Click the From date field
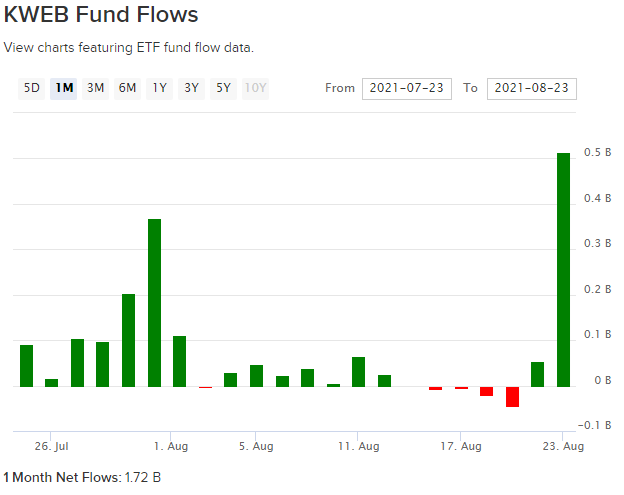This screenshot has height=495, width=624. (406, 88)
